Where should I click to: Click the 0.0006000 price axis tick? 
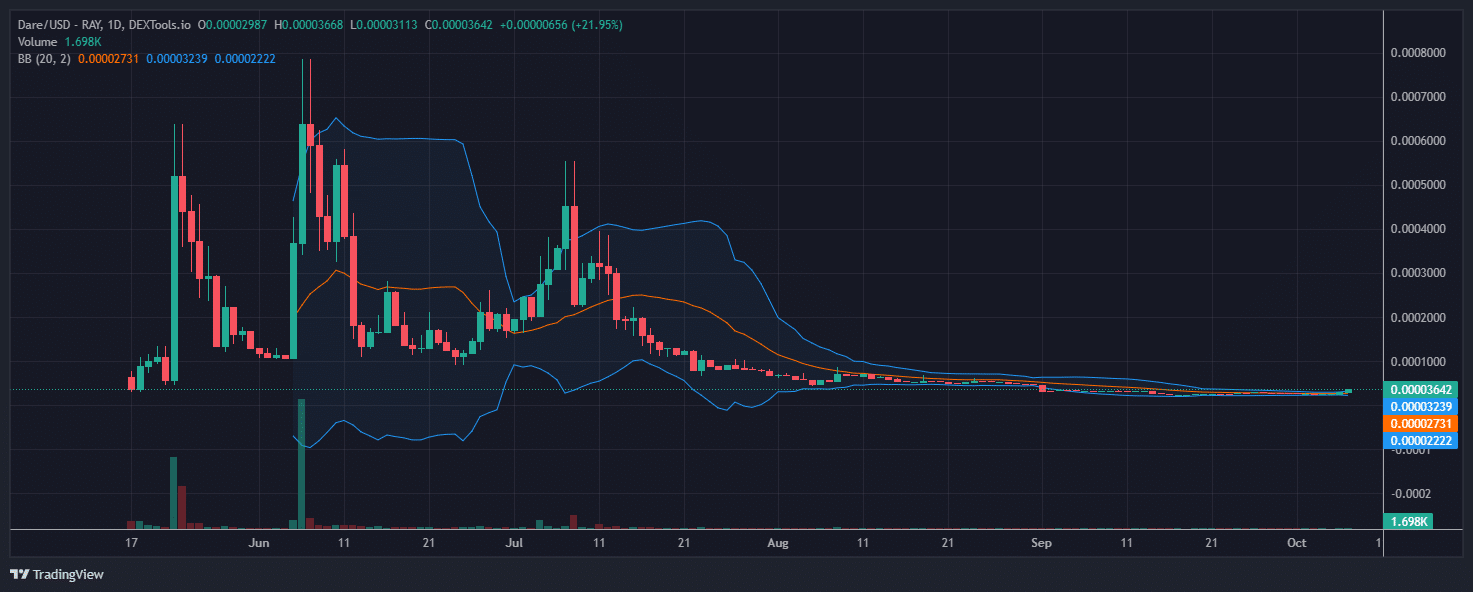click(1417, 141)
